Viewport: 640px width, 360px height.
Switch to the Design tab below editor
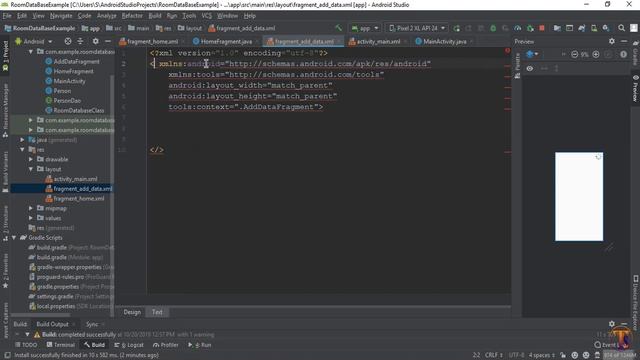pyautogui.click(x=132, y=312)
